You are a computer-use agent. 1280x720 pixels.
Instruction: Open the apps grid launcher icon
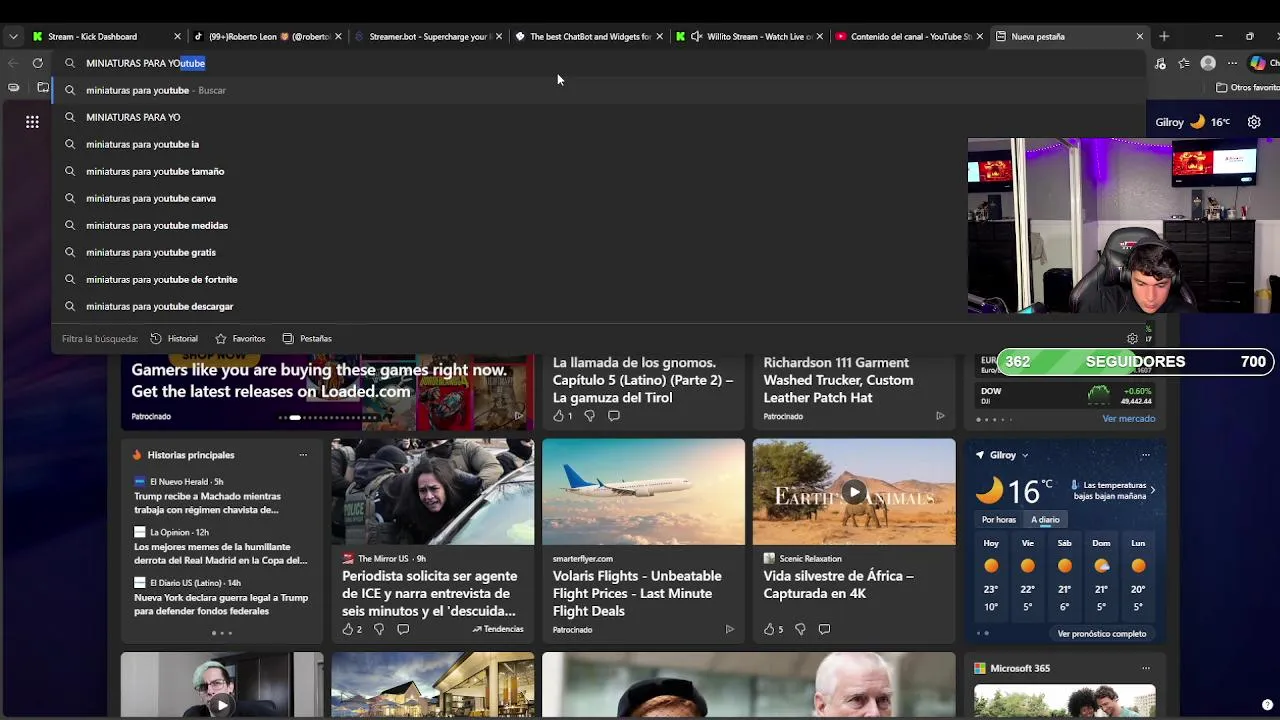tap(32, 122)
